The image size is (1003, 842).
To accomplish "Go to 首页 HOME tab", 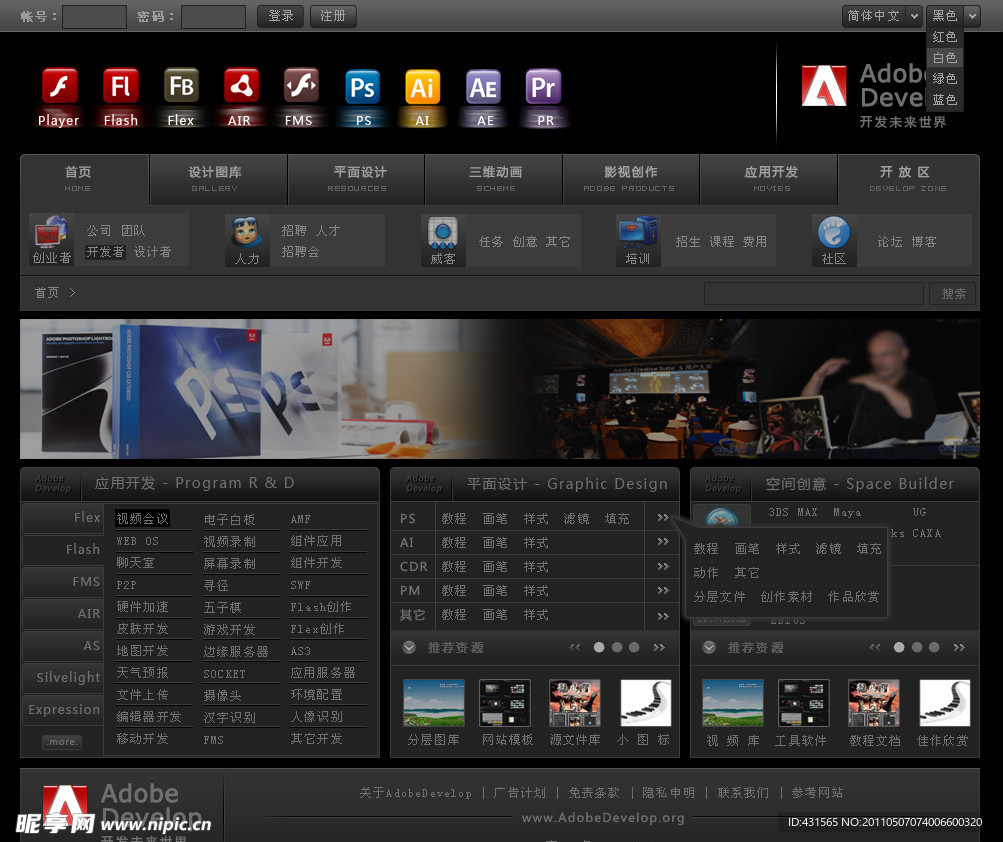I will tap(84, 179).
